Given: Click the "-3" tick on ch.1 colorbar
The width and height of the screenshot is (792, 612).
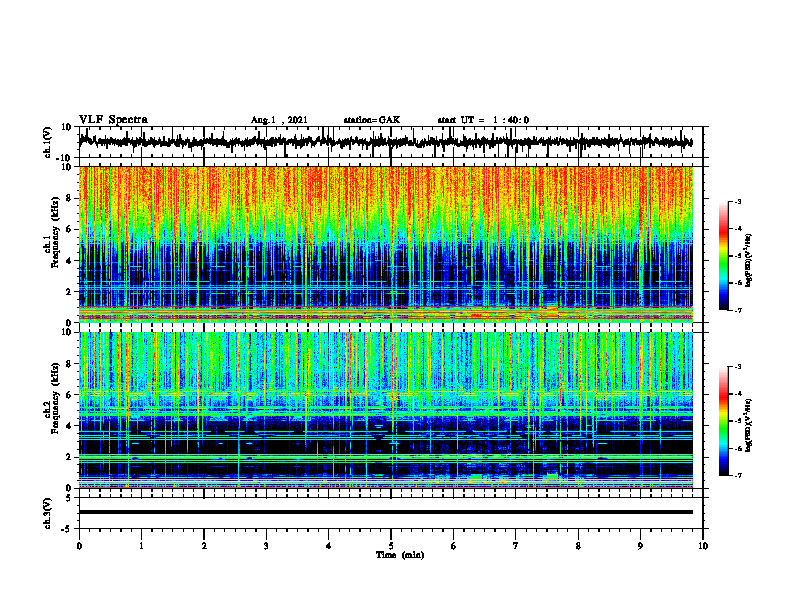Looking at the screenshot, I should click(738, 202).
